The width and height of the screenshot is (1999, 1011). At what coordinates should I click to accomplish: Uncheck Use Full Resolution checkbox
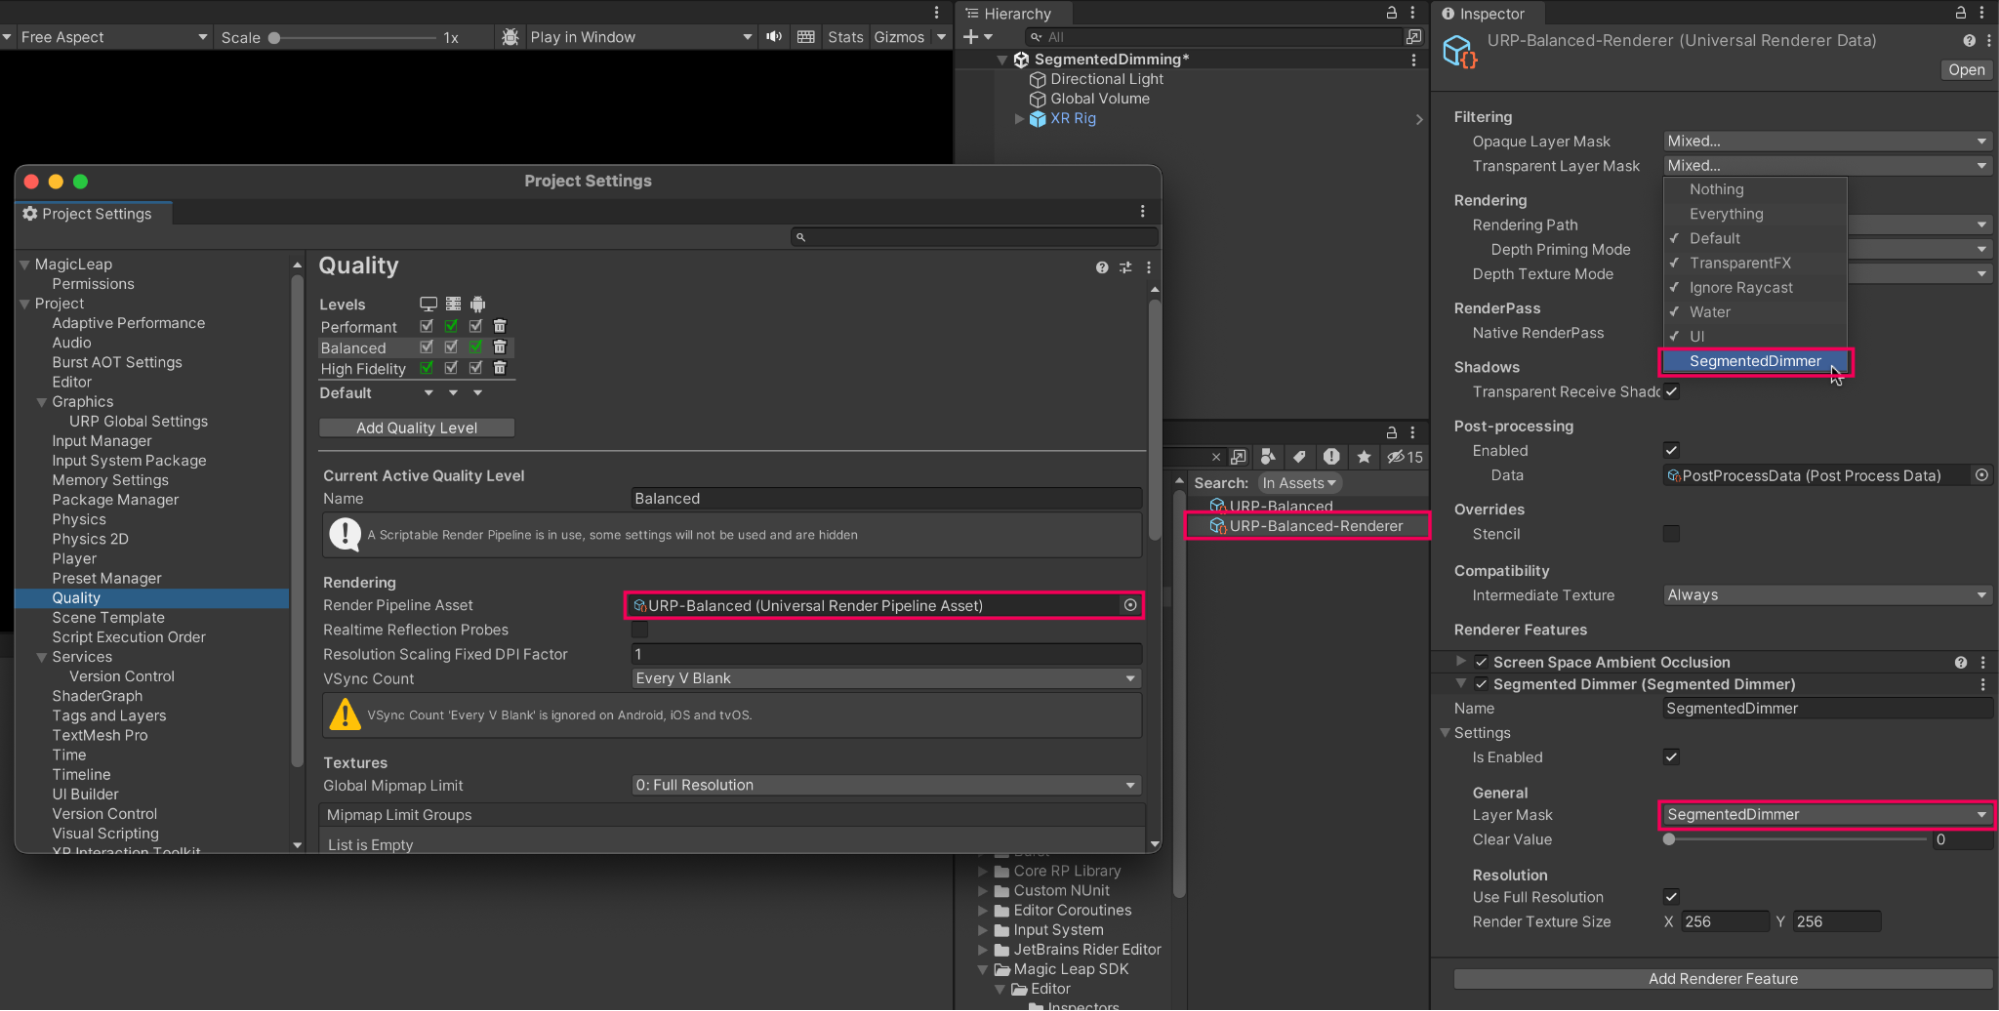[1671, 897]
